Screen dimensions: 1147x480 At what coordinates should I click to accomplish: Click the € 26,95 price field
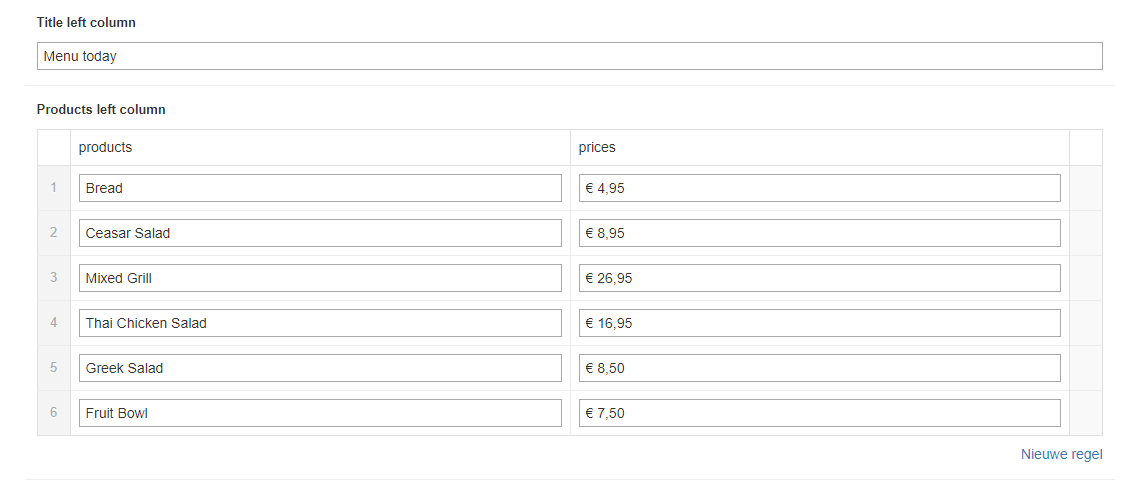(x=819, y=278)
